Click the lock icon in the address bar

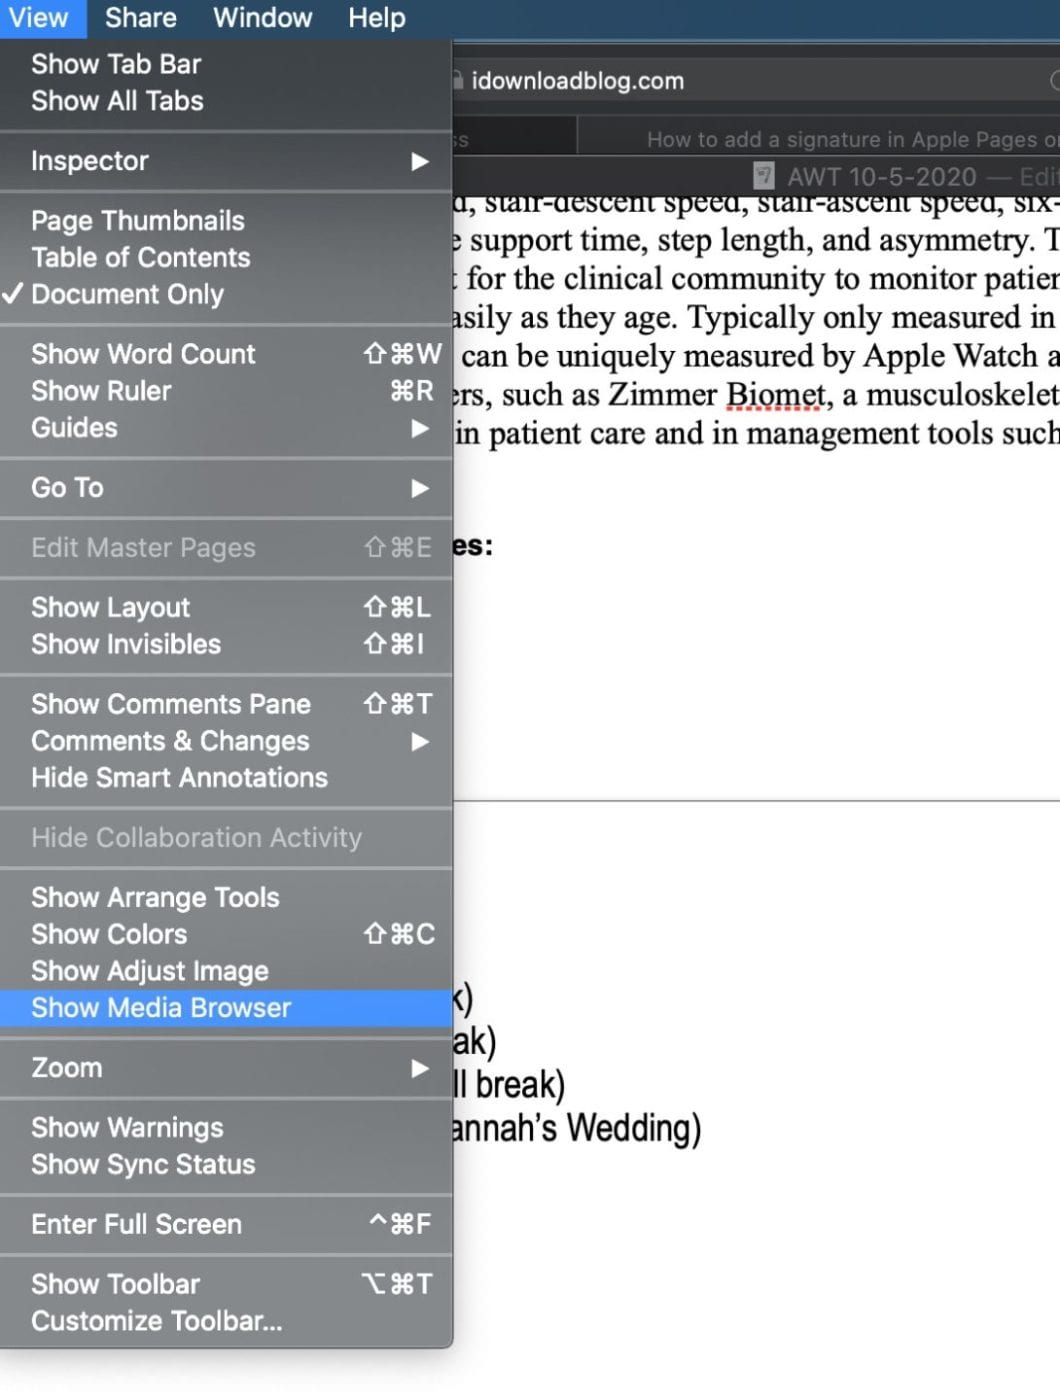click(x=458, y=81)
